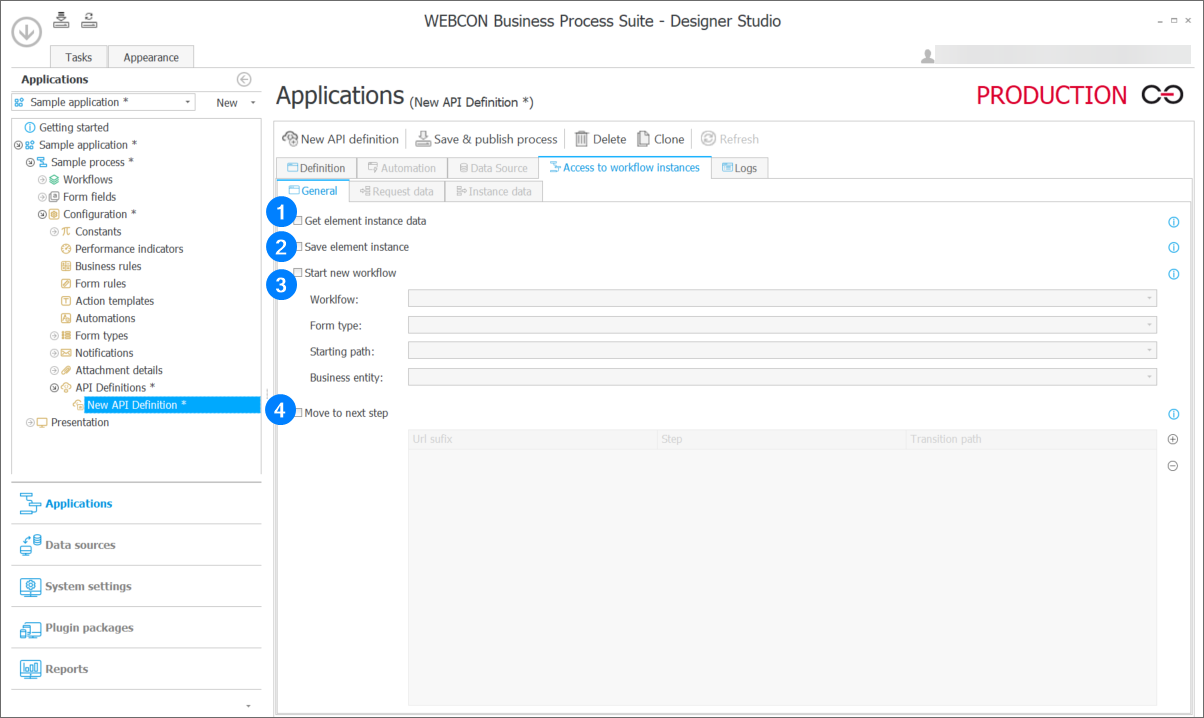Open the Sample application selector dropdown

point(103,102)
